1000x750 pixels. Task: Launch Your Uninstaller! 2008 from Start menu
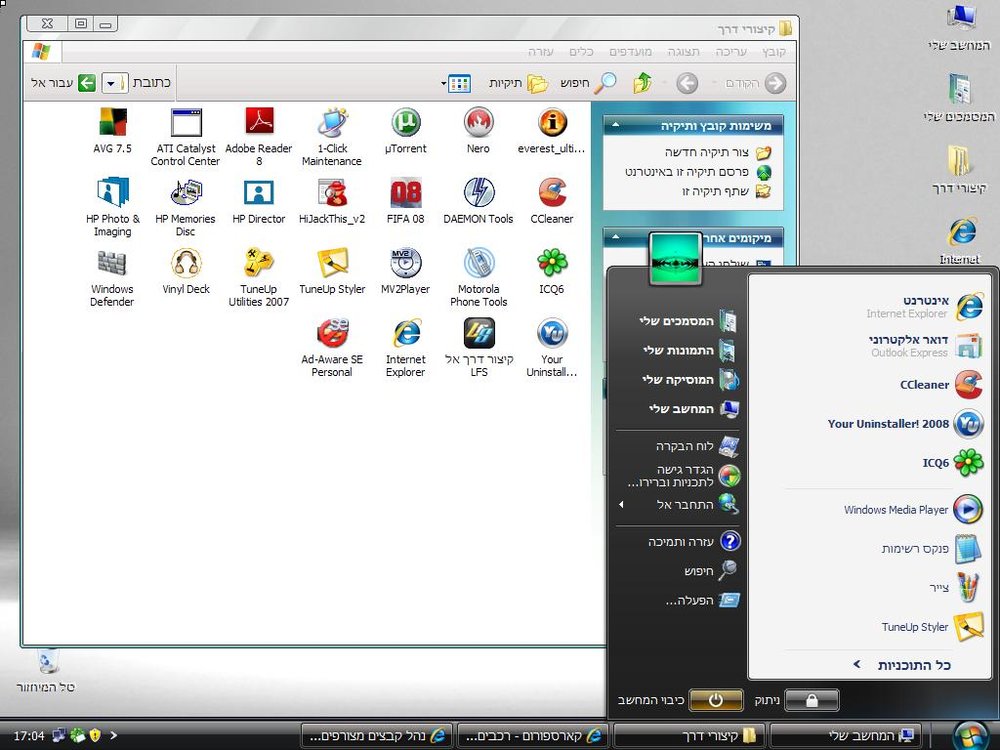click(x=905, y=424)
